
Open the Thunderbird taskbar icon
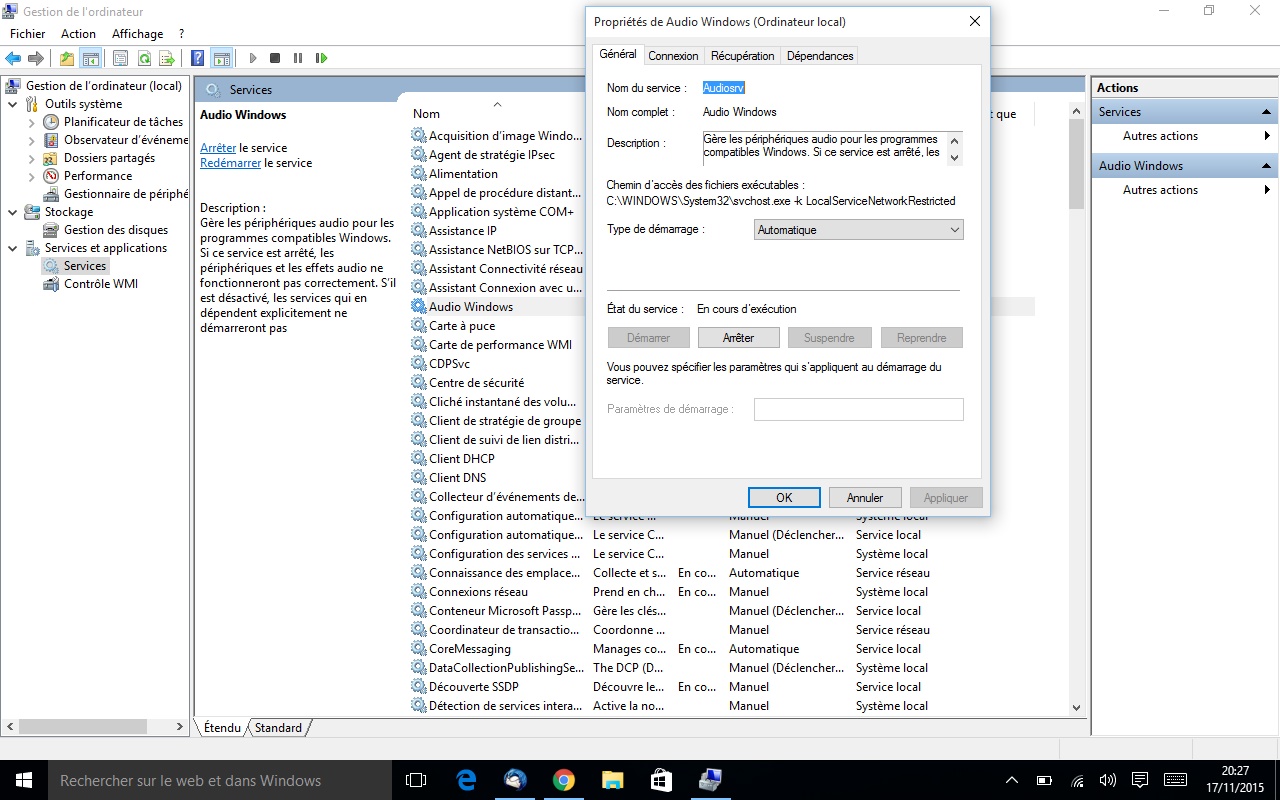(514, 780)
